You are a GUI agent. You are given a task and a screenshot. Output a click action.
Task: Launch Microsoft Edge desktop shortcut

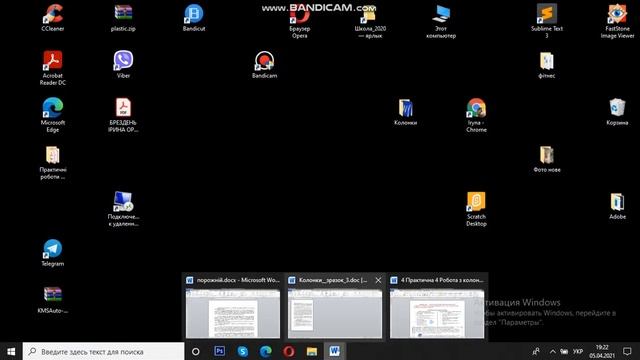pyautogui.click(x=53, y=115)
